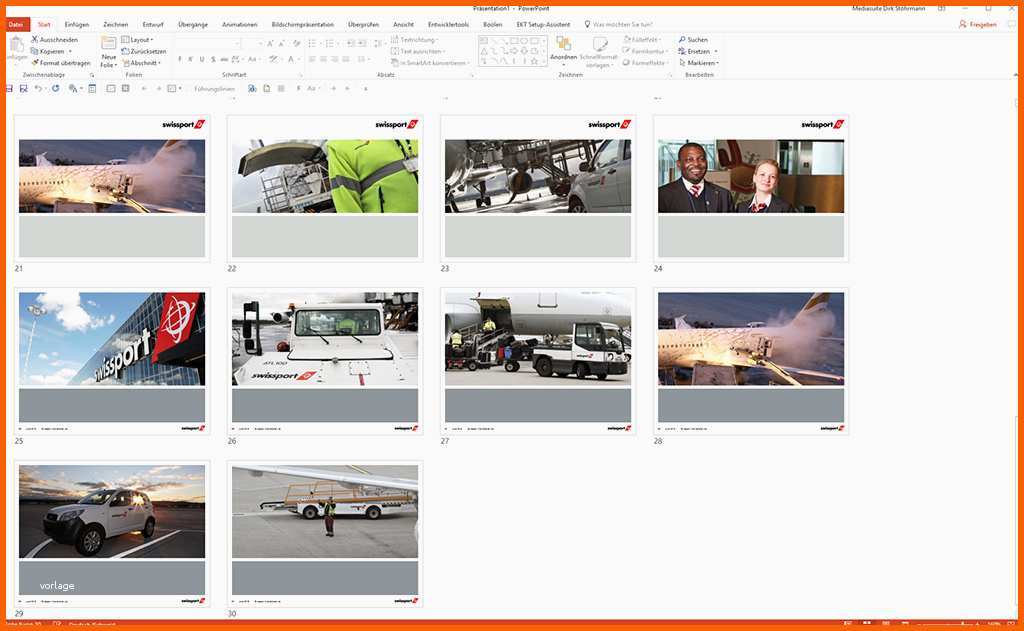
Task: Click the undo arrow in quick access toolbar
Action: [x=38, y=89]
